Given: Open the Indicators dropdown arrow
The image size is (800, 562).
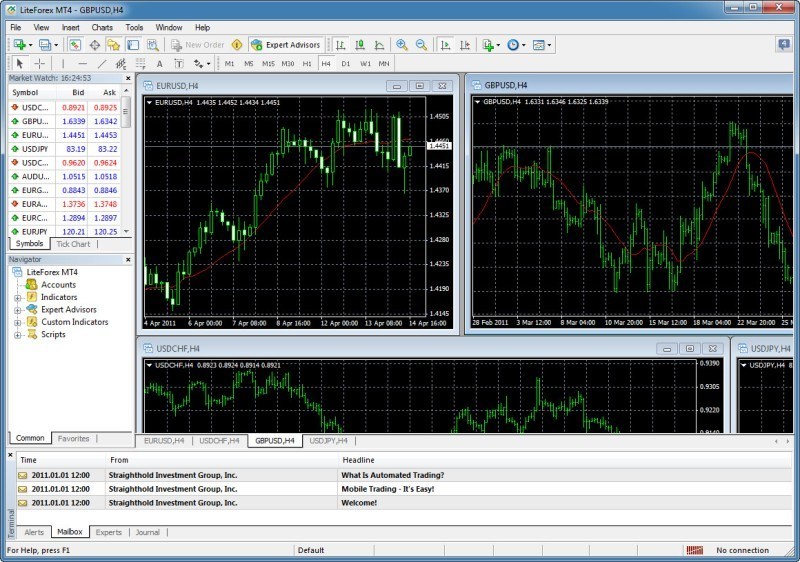Looking at the screenshot, I should (x=498, y=45).
